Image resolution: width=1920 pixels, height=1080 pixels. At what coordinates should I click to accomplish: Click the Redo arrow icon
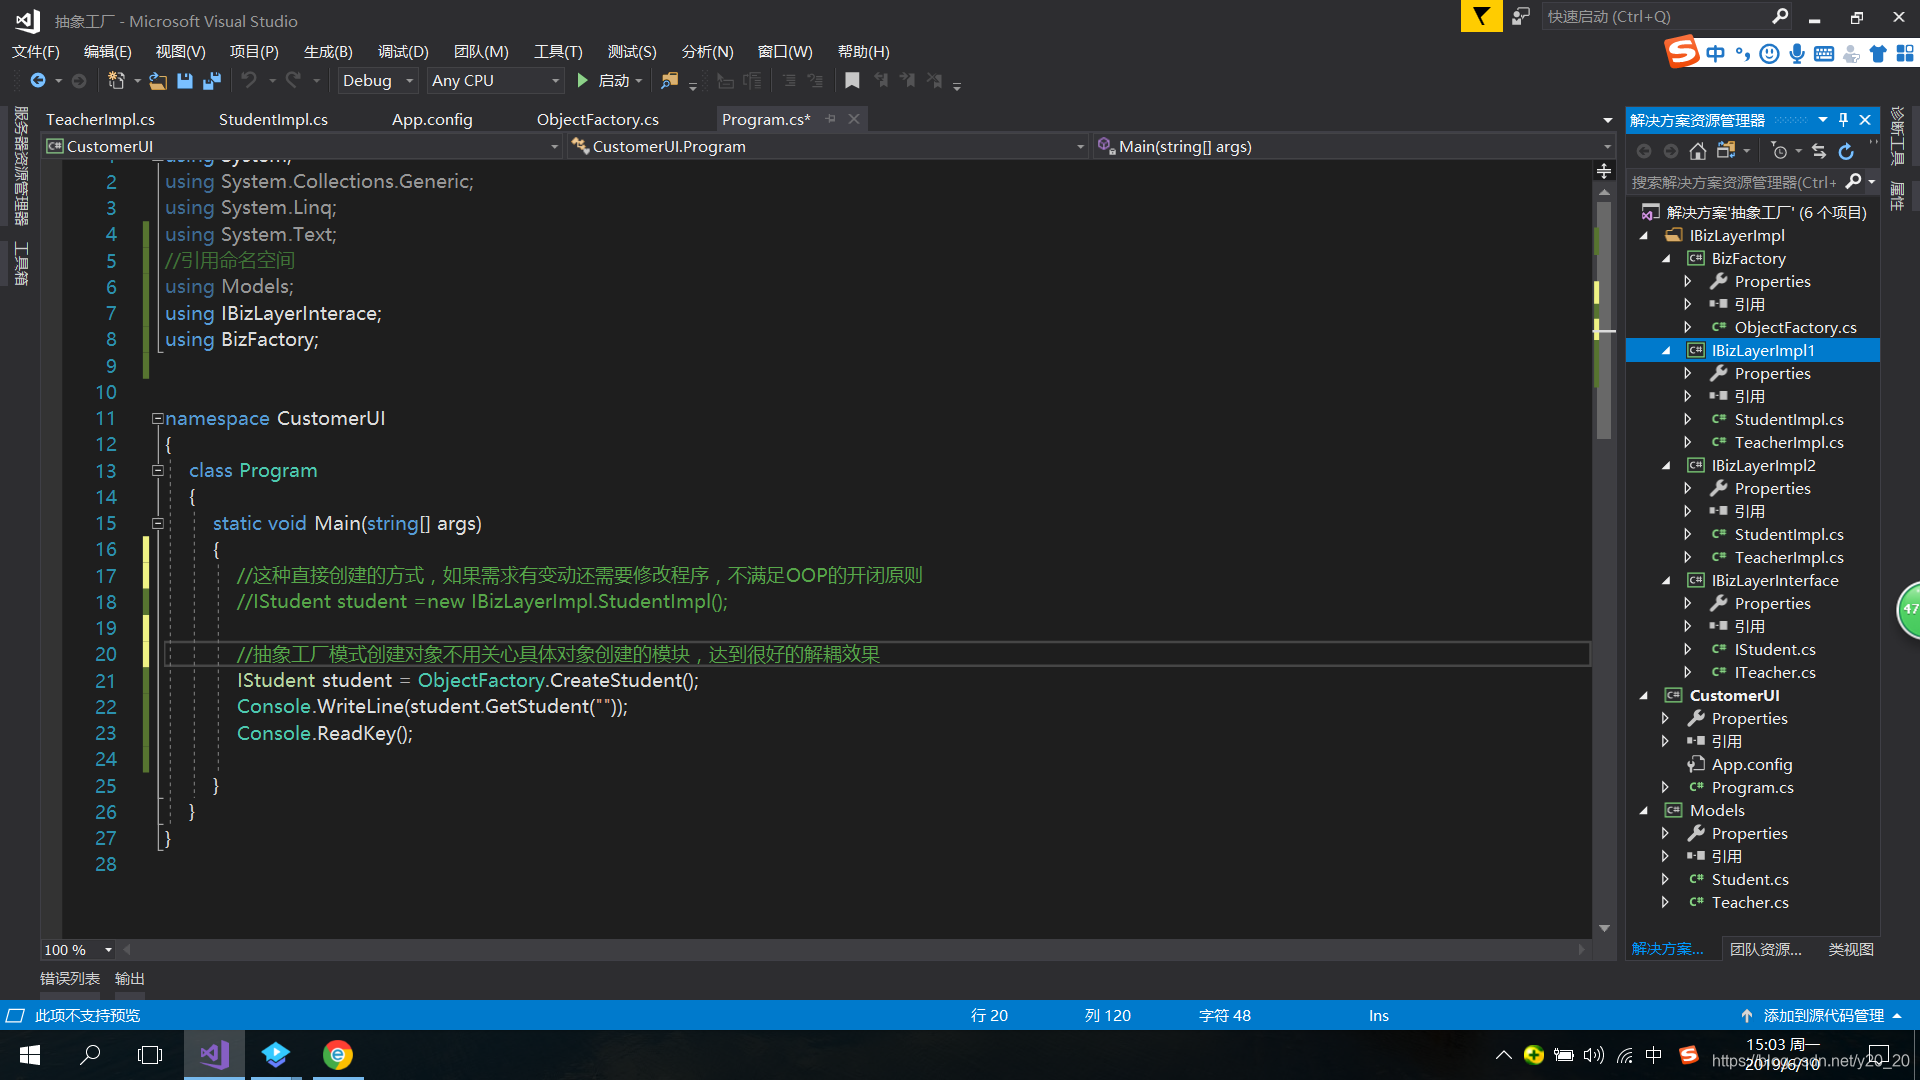[x=293, y=81]
